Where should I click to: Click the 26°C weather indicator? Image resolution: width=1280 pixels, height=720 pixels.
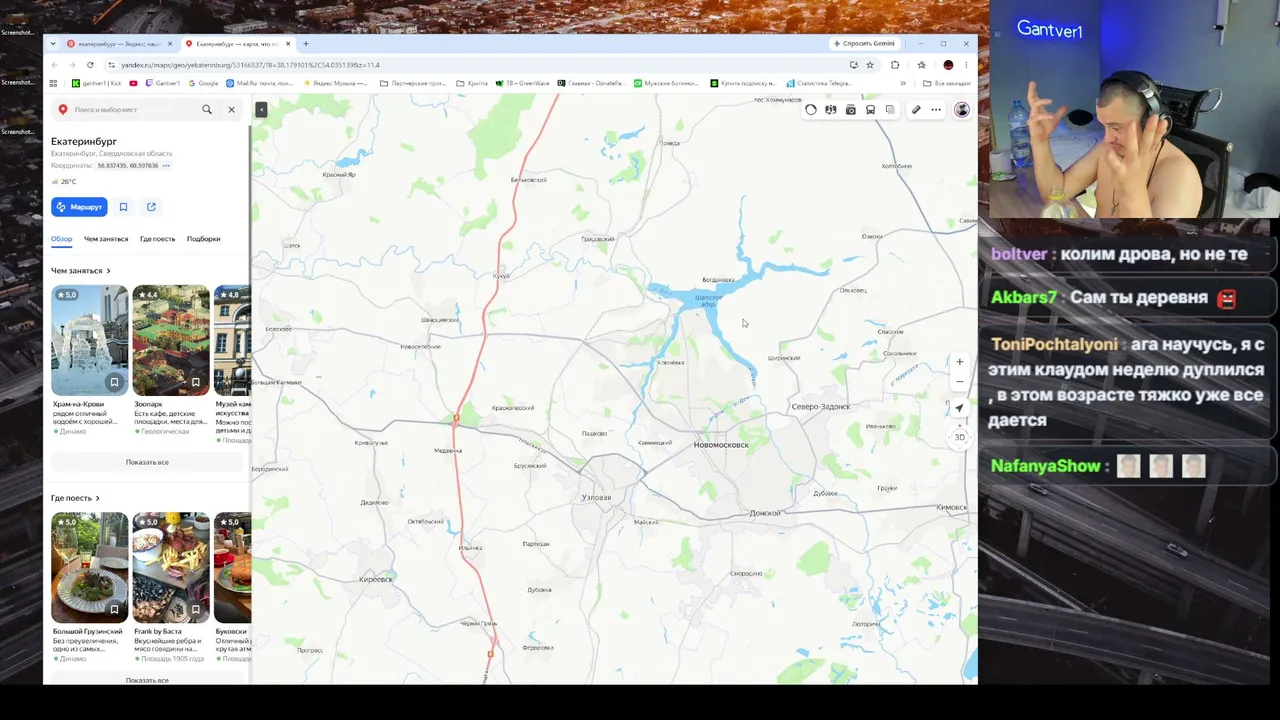click(64, 182)
